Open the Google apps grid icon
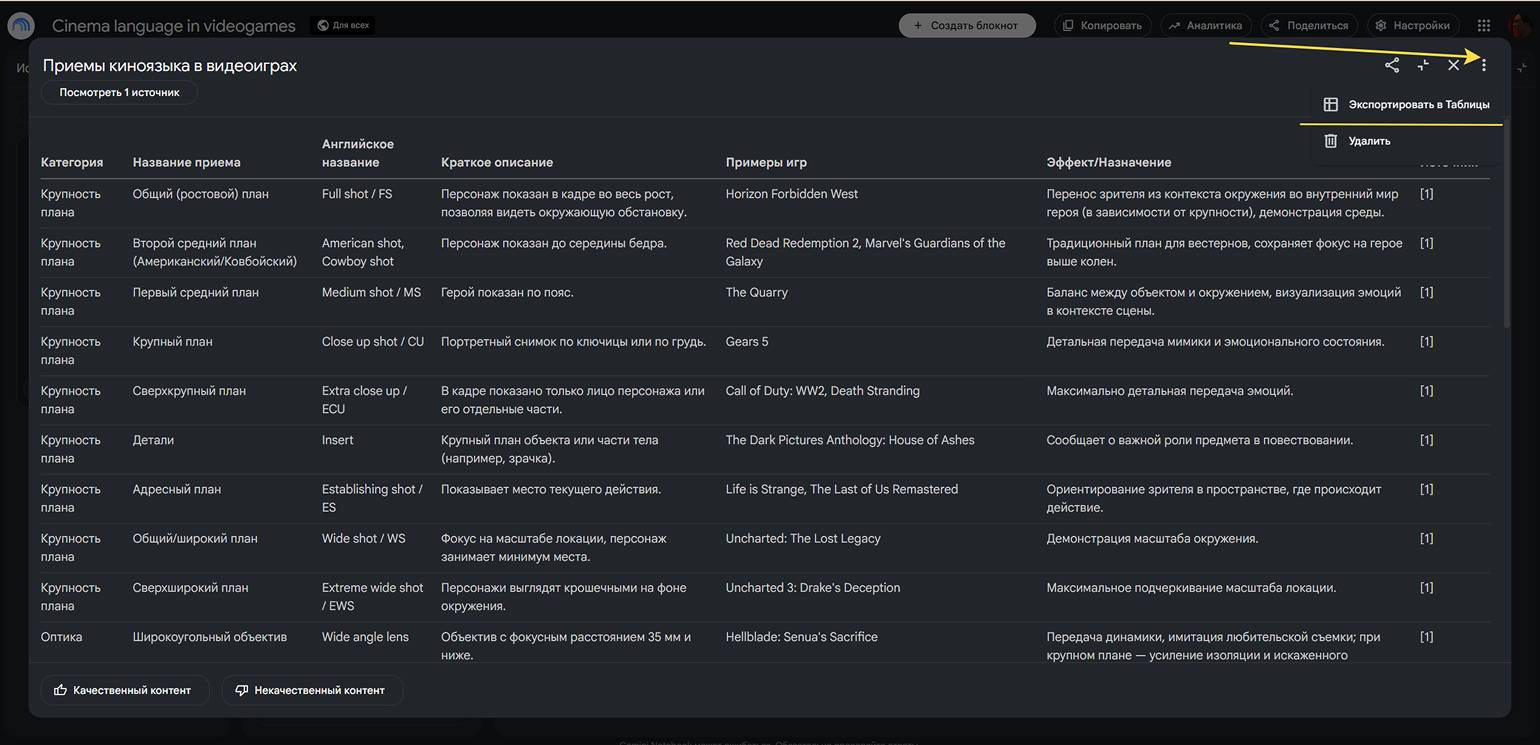 [1484, 26]
